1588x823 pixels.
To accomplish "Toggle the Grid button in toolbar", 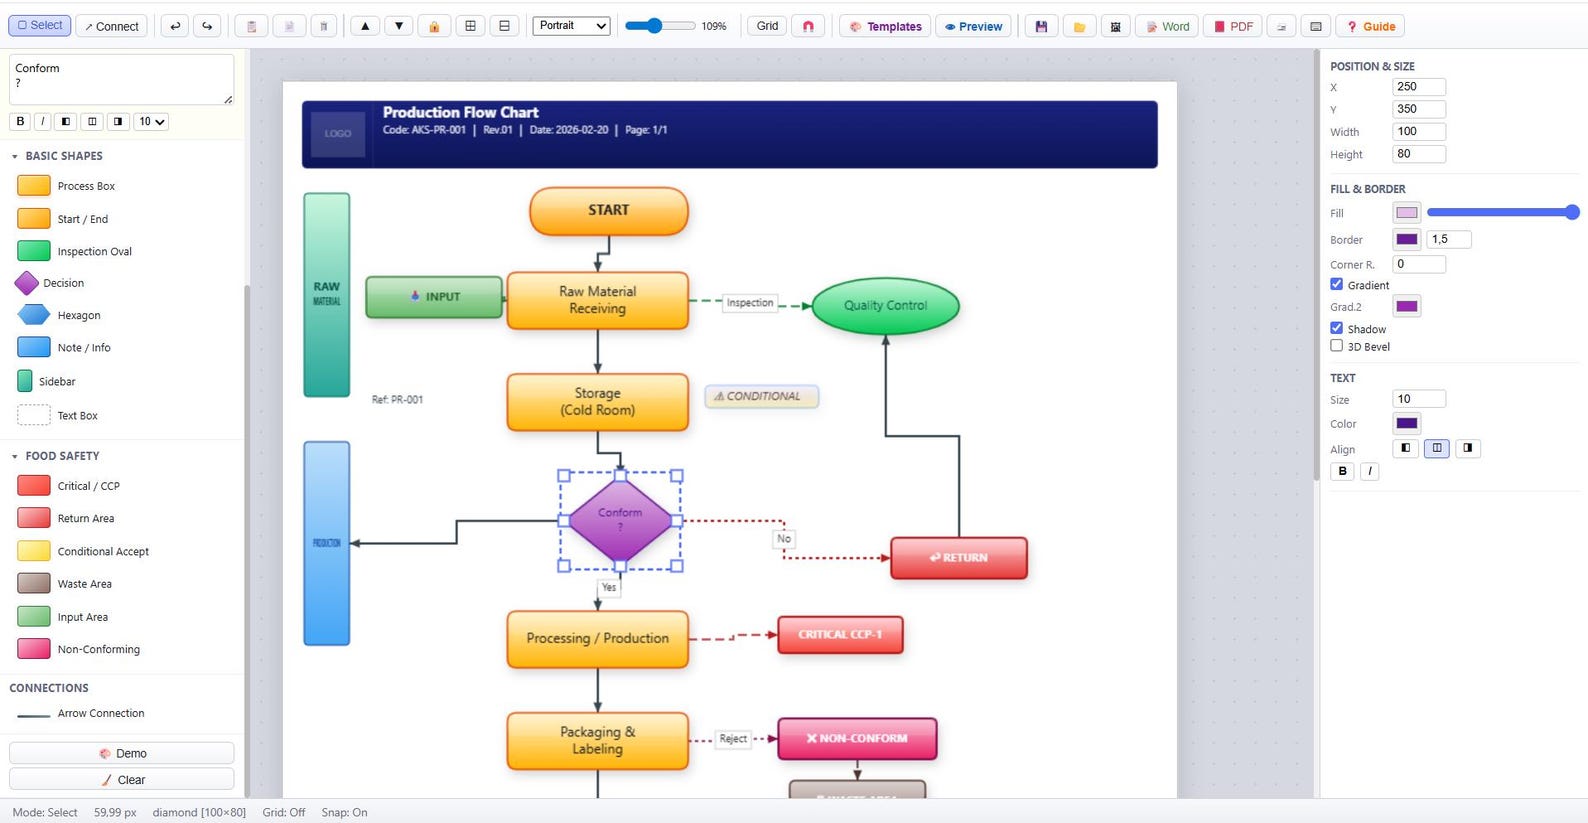I will 767,26.
